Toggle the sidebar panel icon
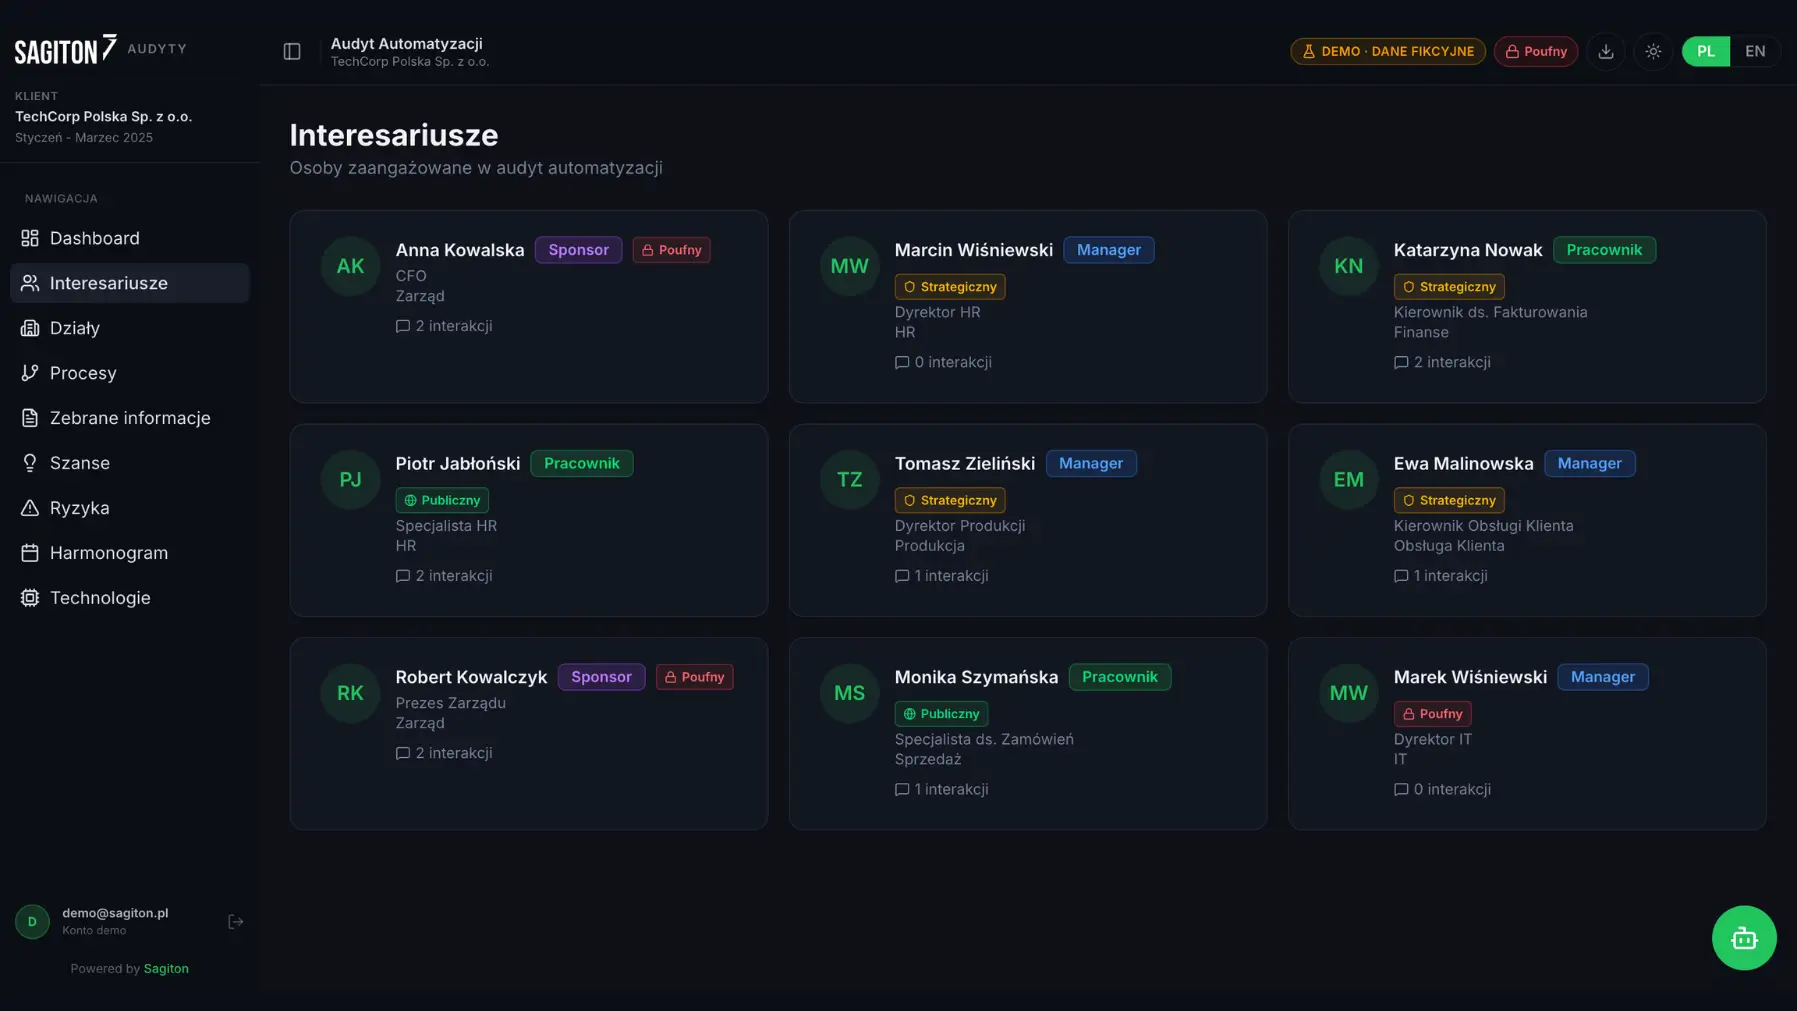The image size is (1797, 1011). (x=292, y=51)
